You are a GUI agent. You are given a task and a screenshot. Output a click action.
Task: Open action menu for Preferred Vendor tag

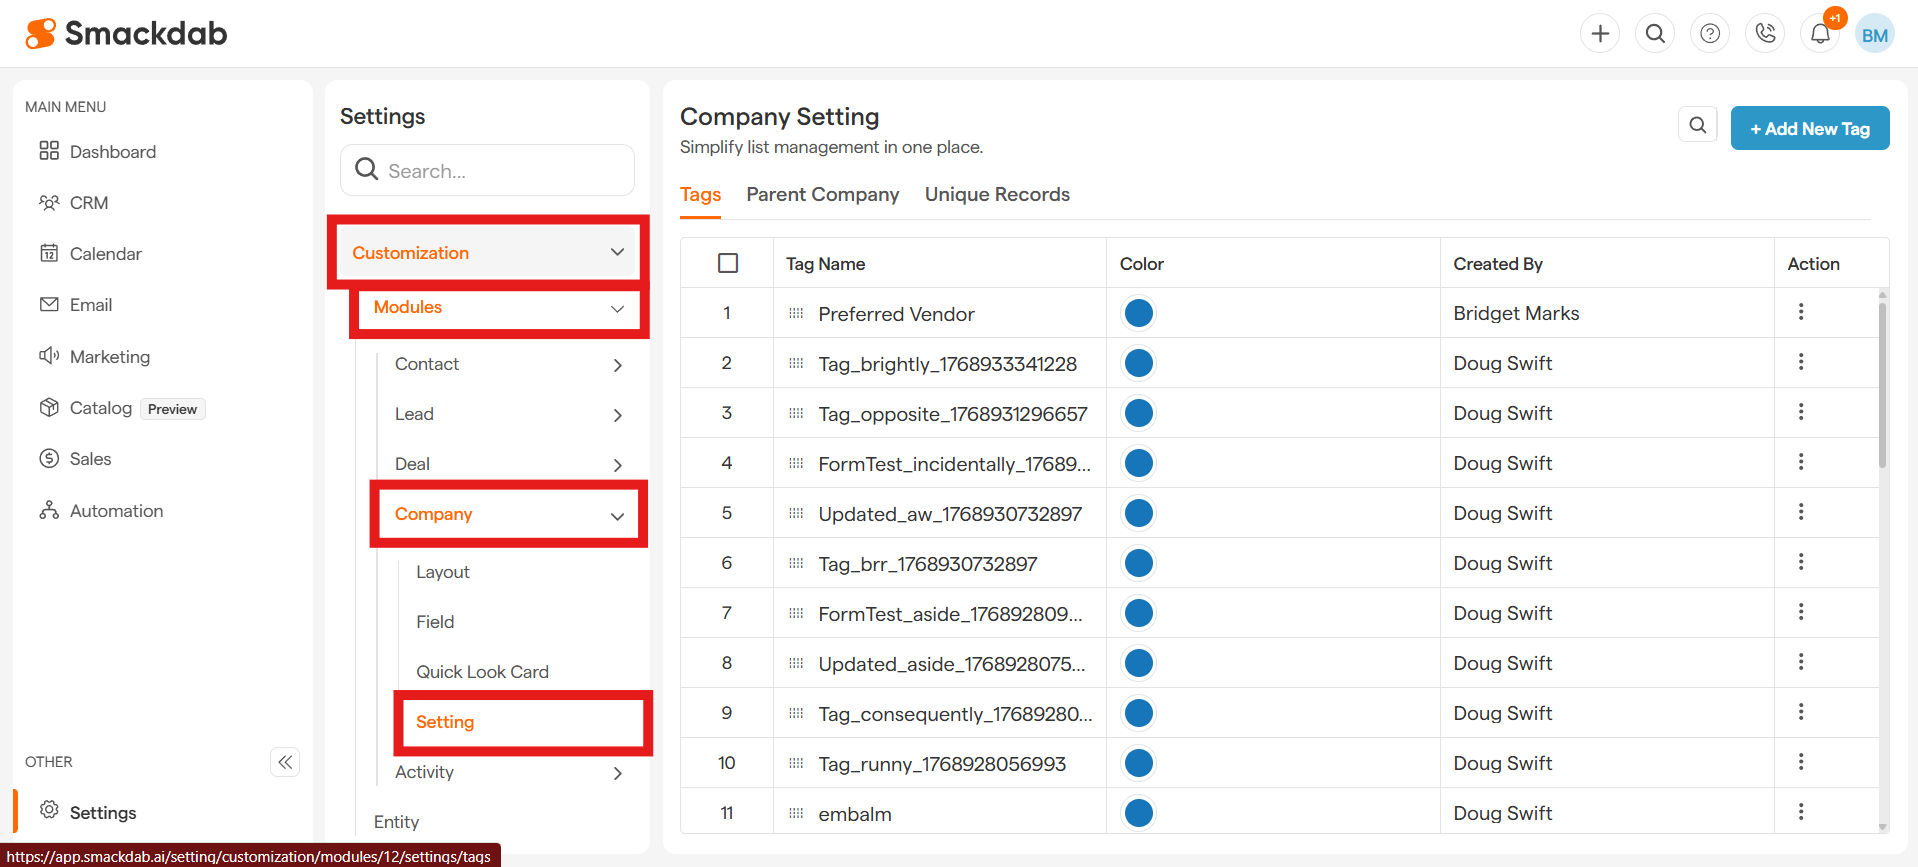pos(1800,312)
